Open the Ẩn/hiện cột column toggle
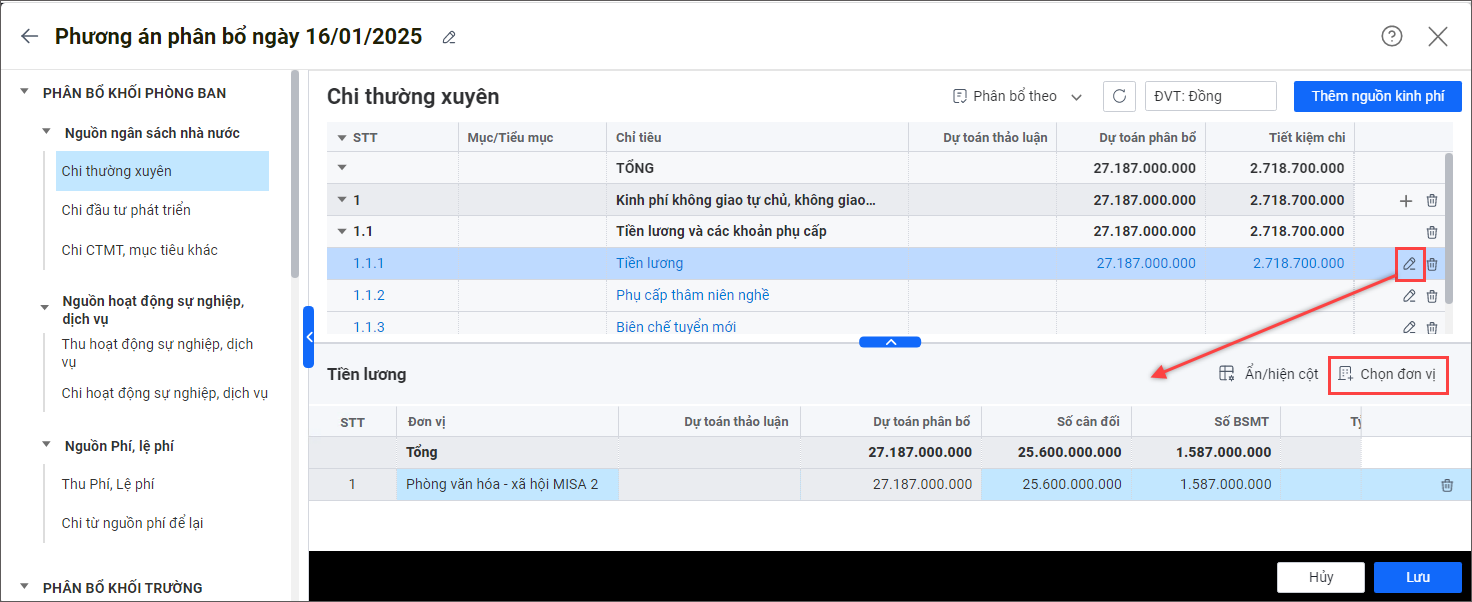 [1268, 374]
